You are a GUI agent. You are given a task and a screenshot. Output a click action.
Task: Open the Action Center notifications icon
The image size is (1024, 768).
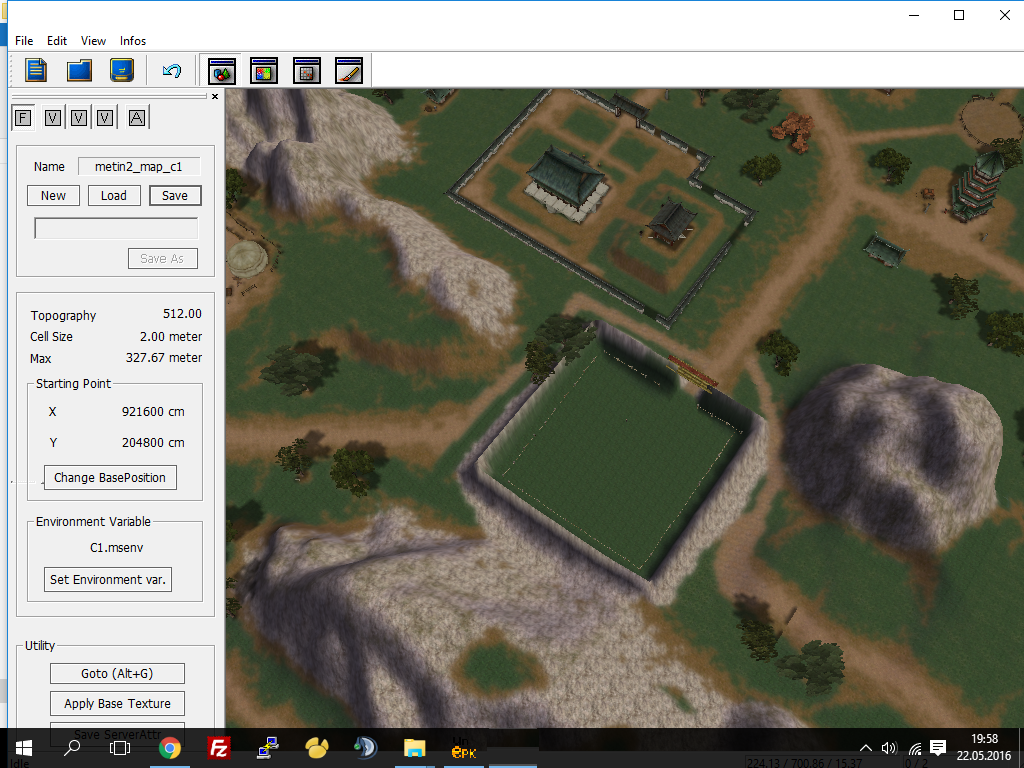(x=938, y=748)
